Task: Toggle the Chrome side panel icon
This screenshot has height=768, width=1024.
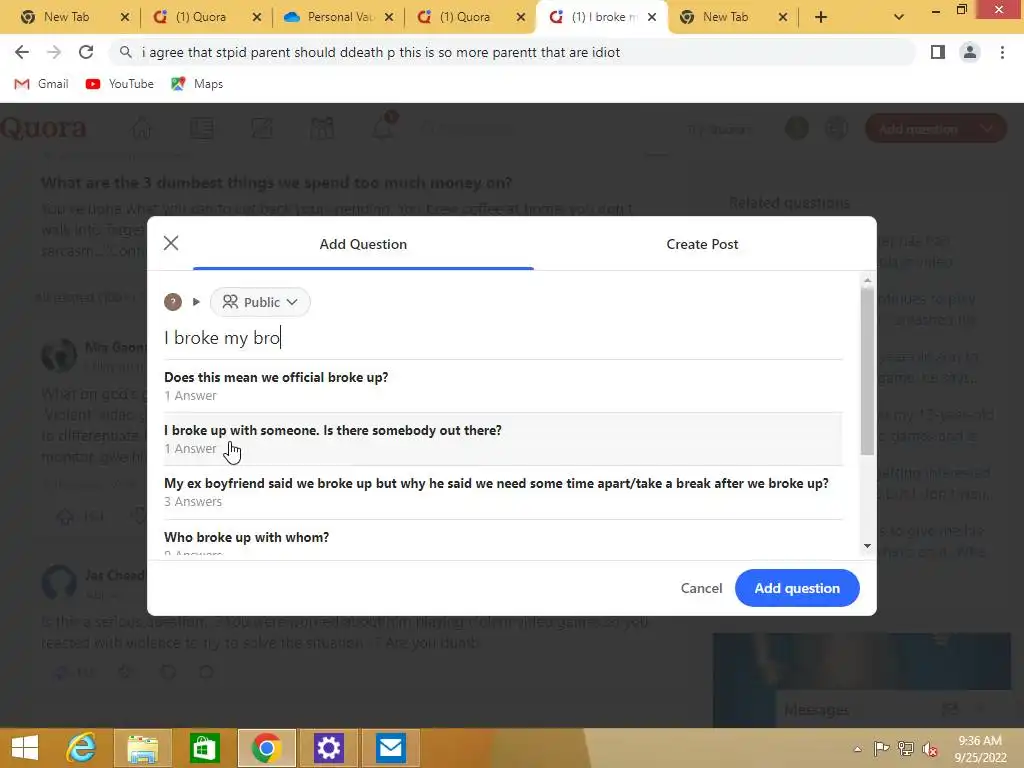Action: (x=938, y=52)
